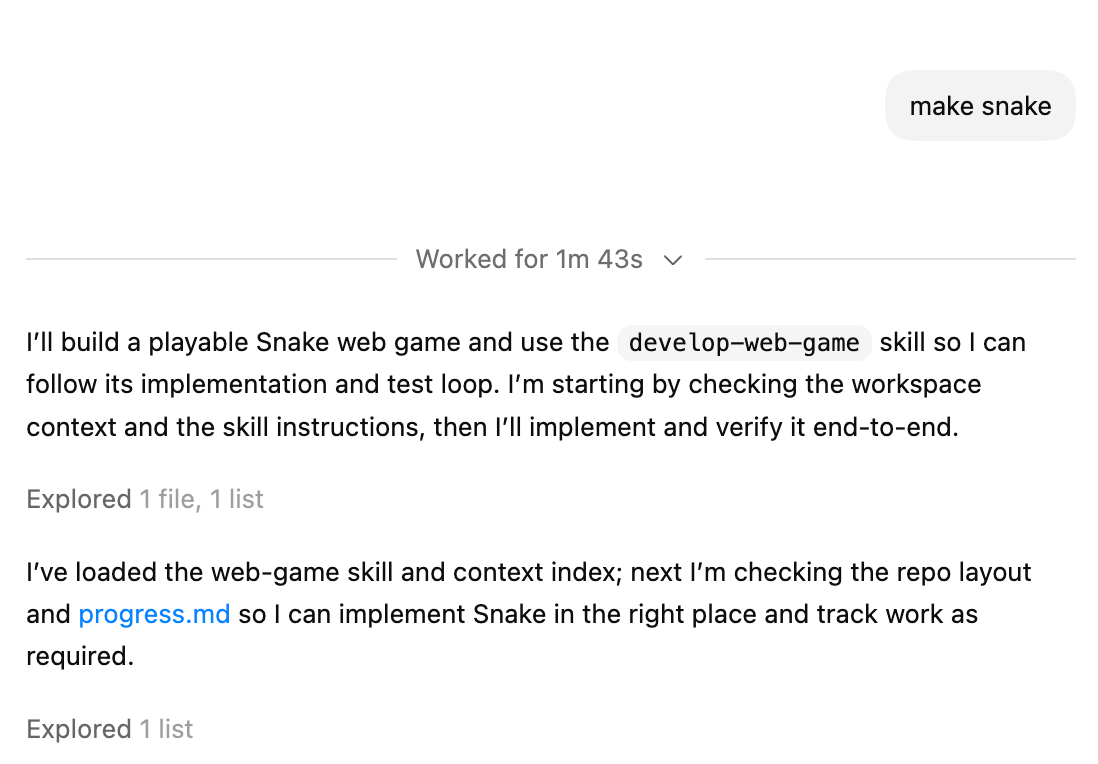Expand the "Explored 1 file, 1 list" row
1098x764 pixels.
pos(145,499)
